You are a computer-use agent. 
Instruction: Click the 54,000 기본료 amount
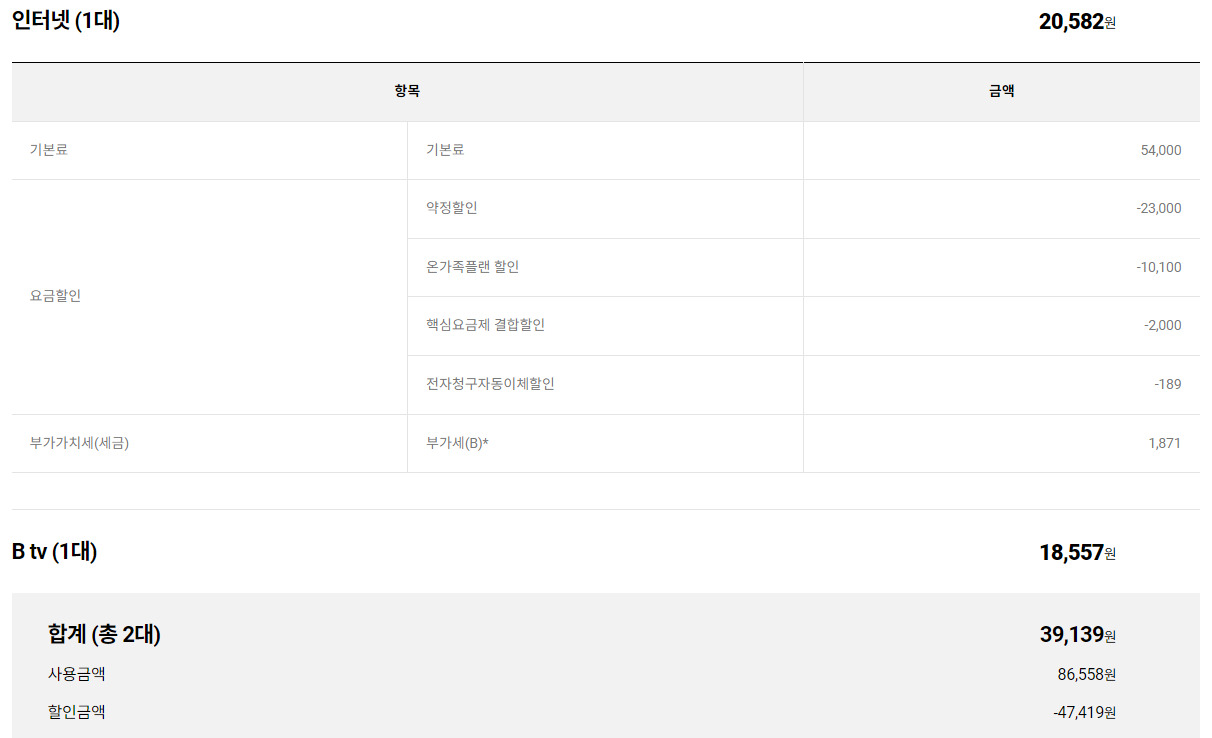1160,150
